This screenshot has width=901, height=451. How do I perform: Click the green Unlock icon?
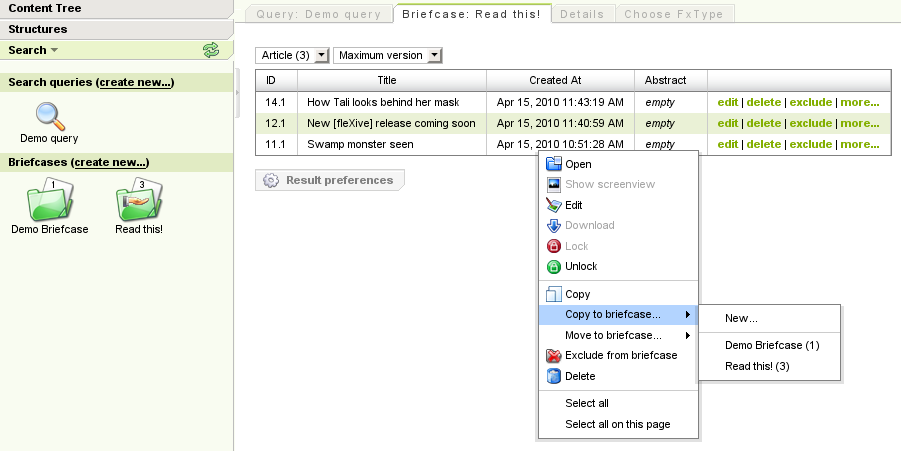pos(553,267)
